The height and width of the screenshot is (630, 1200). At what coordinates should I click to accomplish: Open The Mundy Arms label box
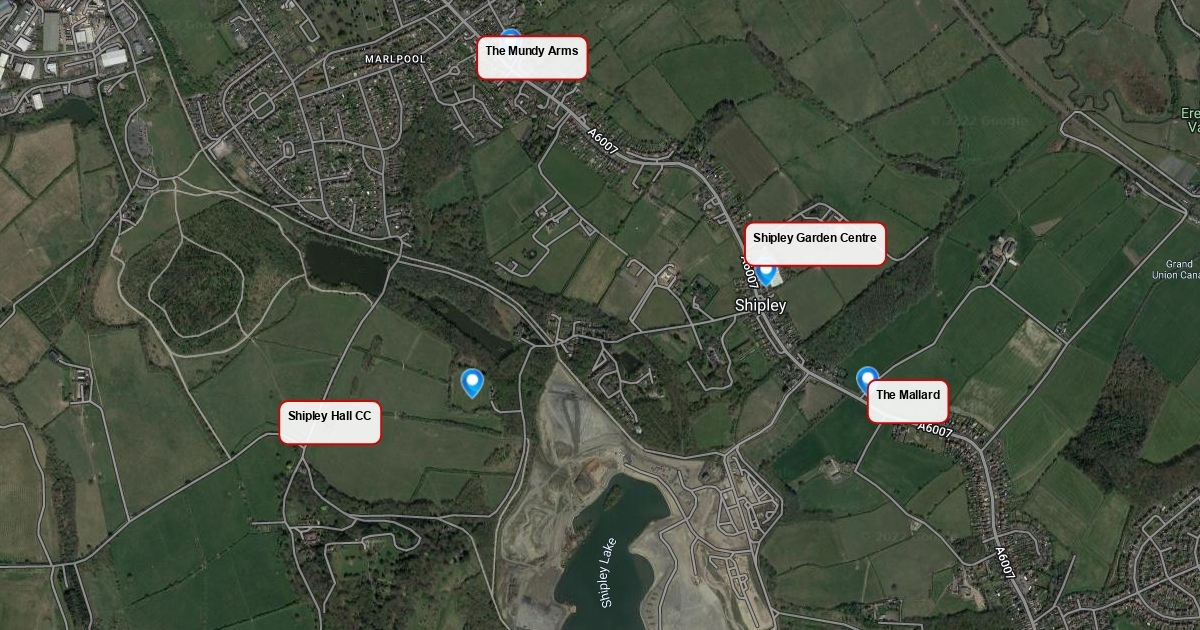tap(531, 58)
